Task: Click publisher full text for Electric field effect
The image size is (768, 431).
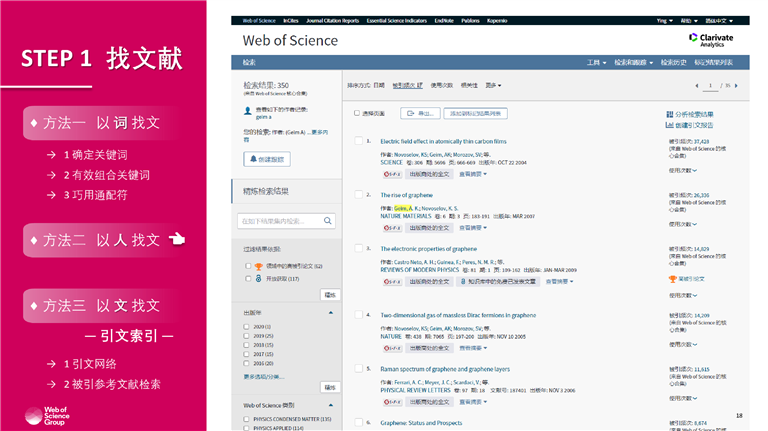Action: click(x=429, y=174)
